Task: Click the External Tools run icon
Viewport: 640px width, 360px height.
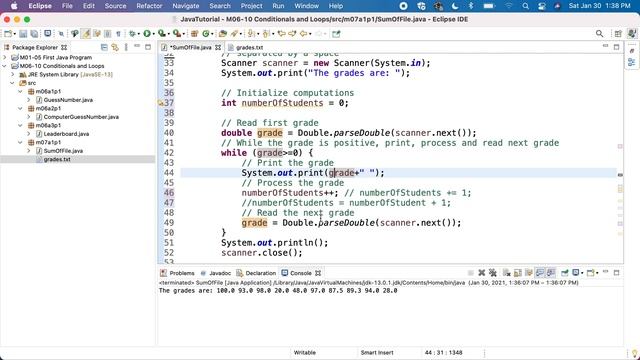Action: (176, 34)
